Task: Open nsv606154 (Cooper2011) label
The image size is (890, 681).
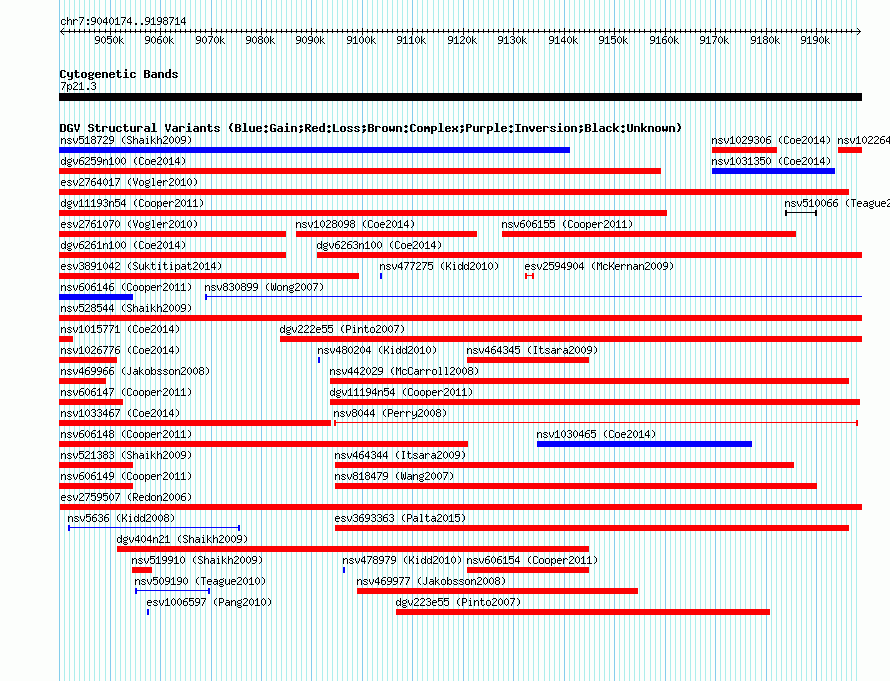Action: 532,560
